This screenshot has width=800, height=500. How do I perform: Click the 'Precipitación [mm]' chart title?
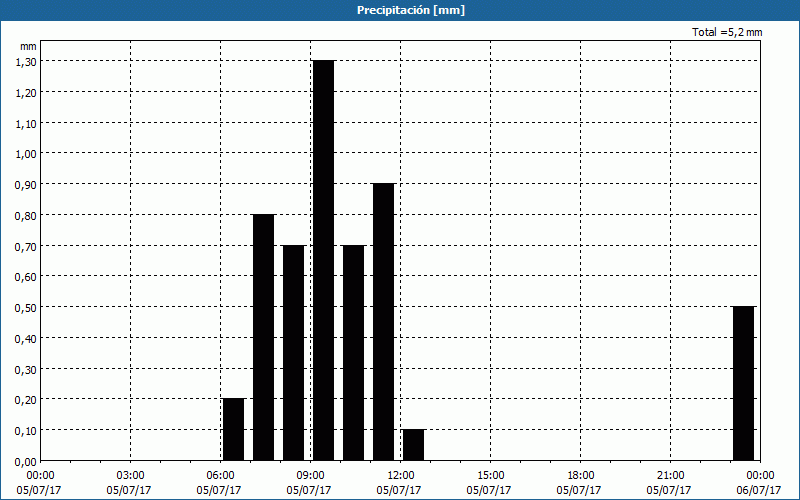click(411, 10)
